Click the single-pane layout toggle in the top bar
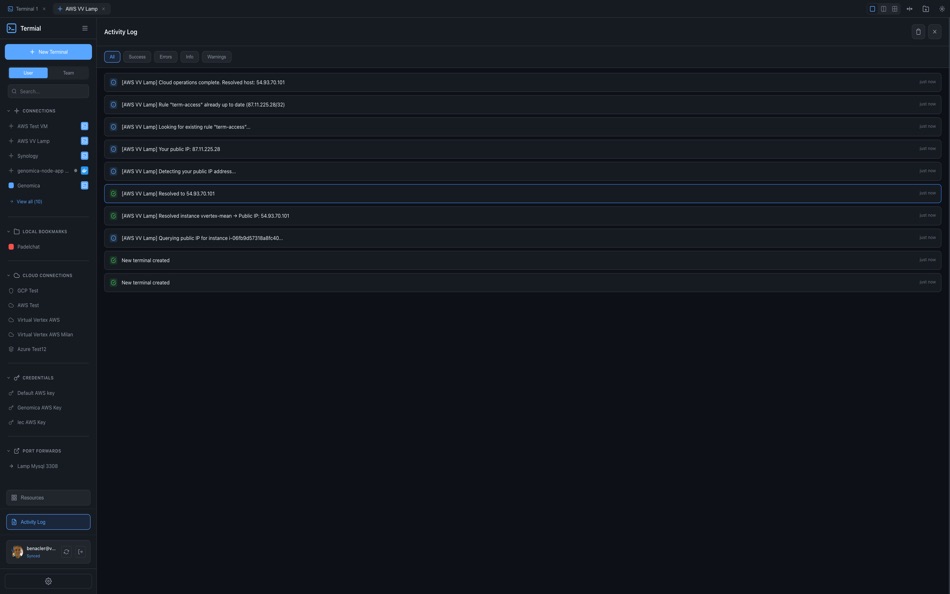950x594 pixels. (871, 7)
